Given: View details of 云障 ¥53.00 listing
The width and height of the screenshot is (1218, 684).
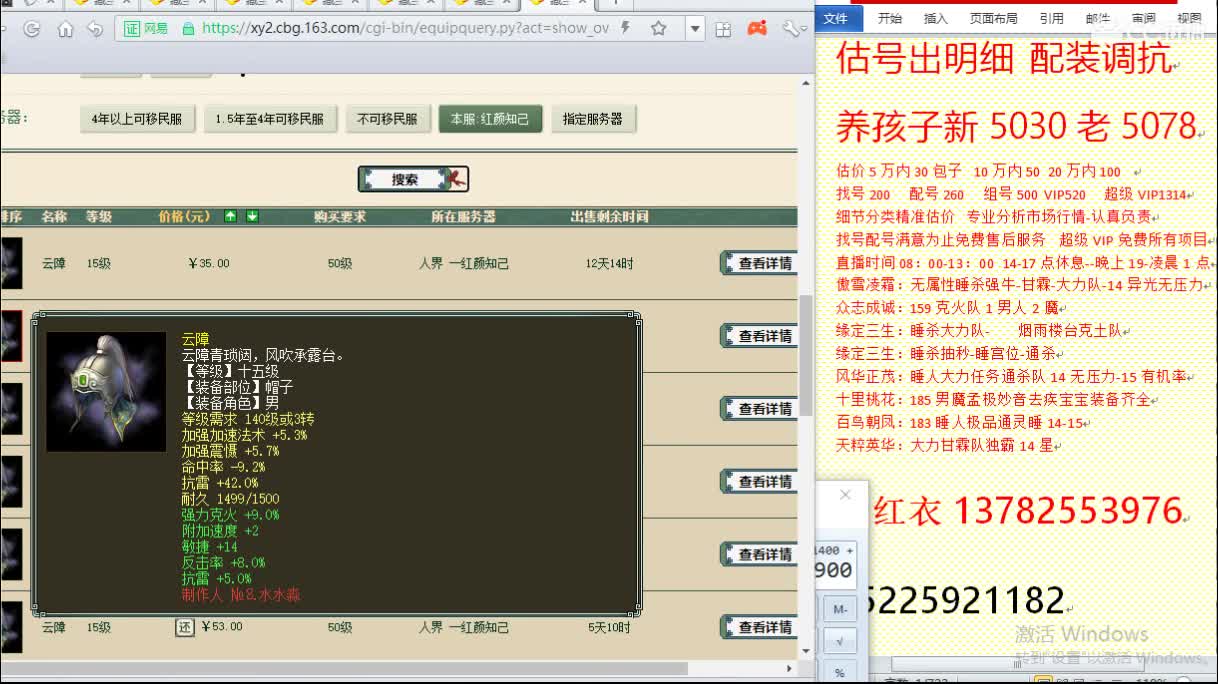Looking at the screenshot, I should point(758,627).
